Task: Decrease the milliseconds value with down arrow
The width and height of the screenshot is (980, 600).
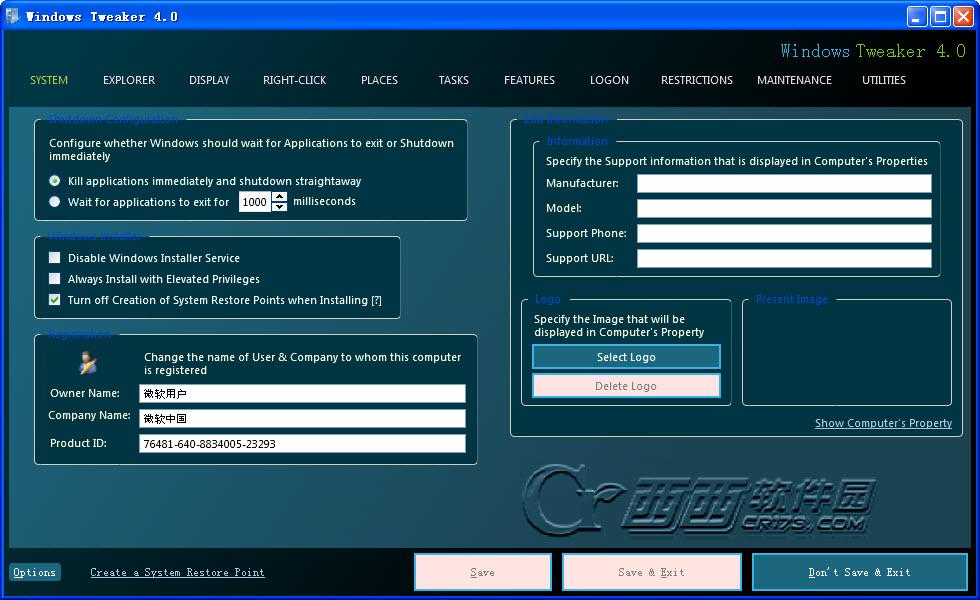Action: [280, 207]
